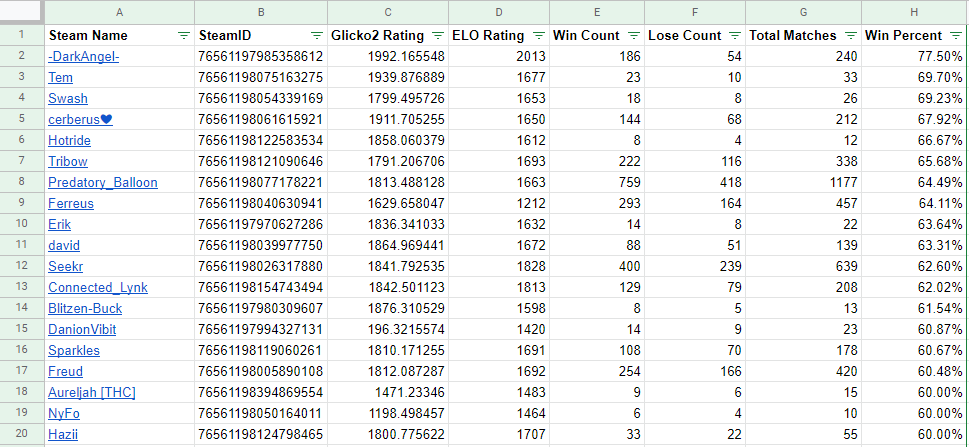Open filter menu for Lose Count column
The width and height of the screenshot is (969, 447).
click(735, 36)
